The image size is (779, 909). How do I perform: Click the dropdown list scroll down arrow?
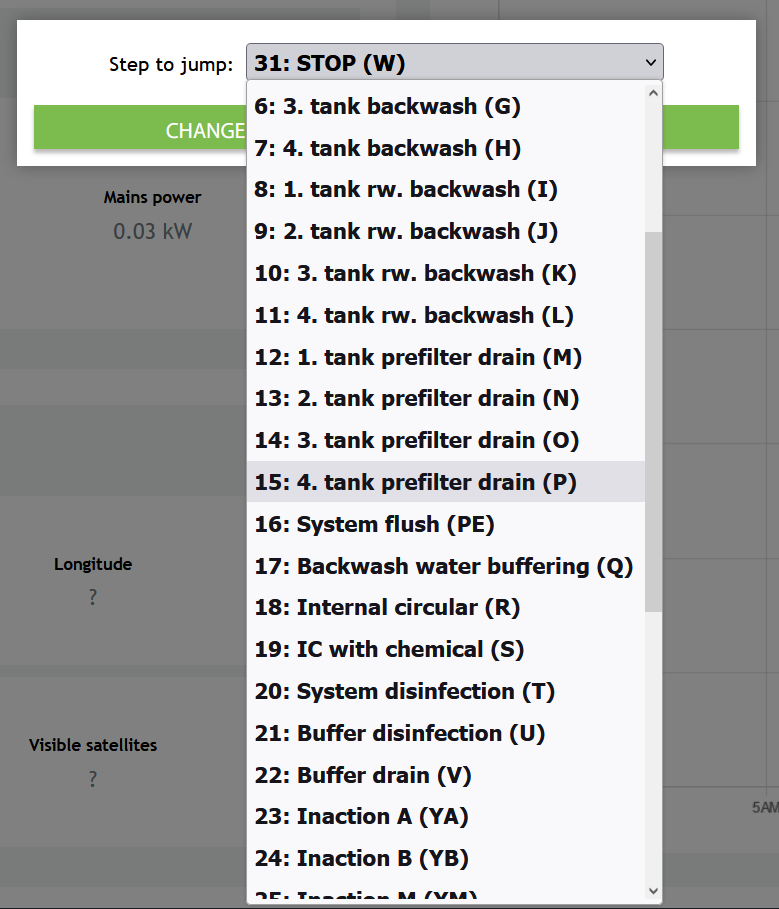654,891
